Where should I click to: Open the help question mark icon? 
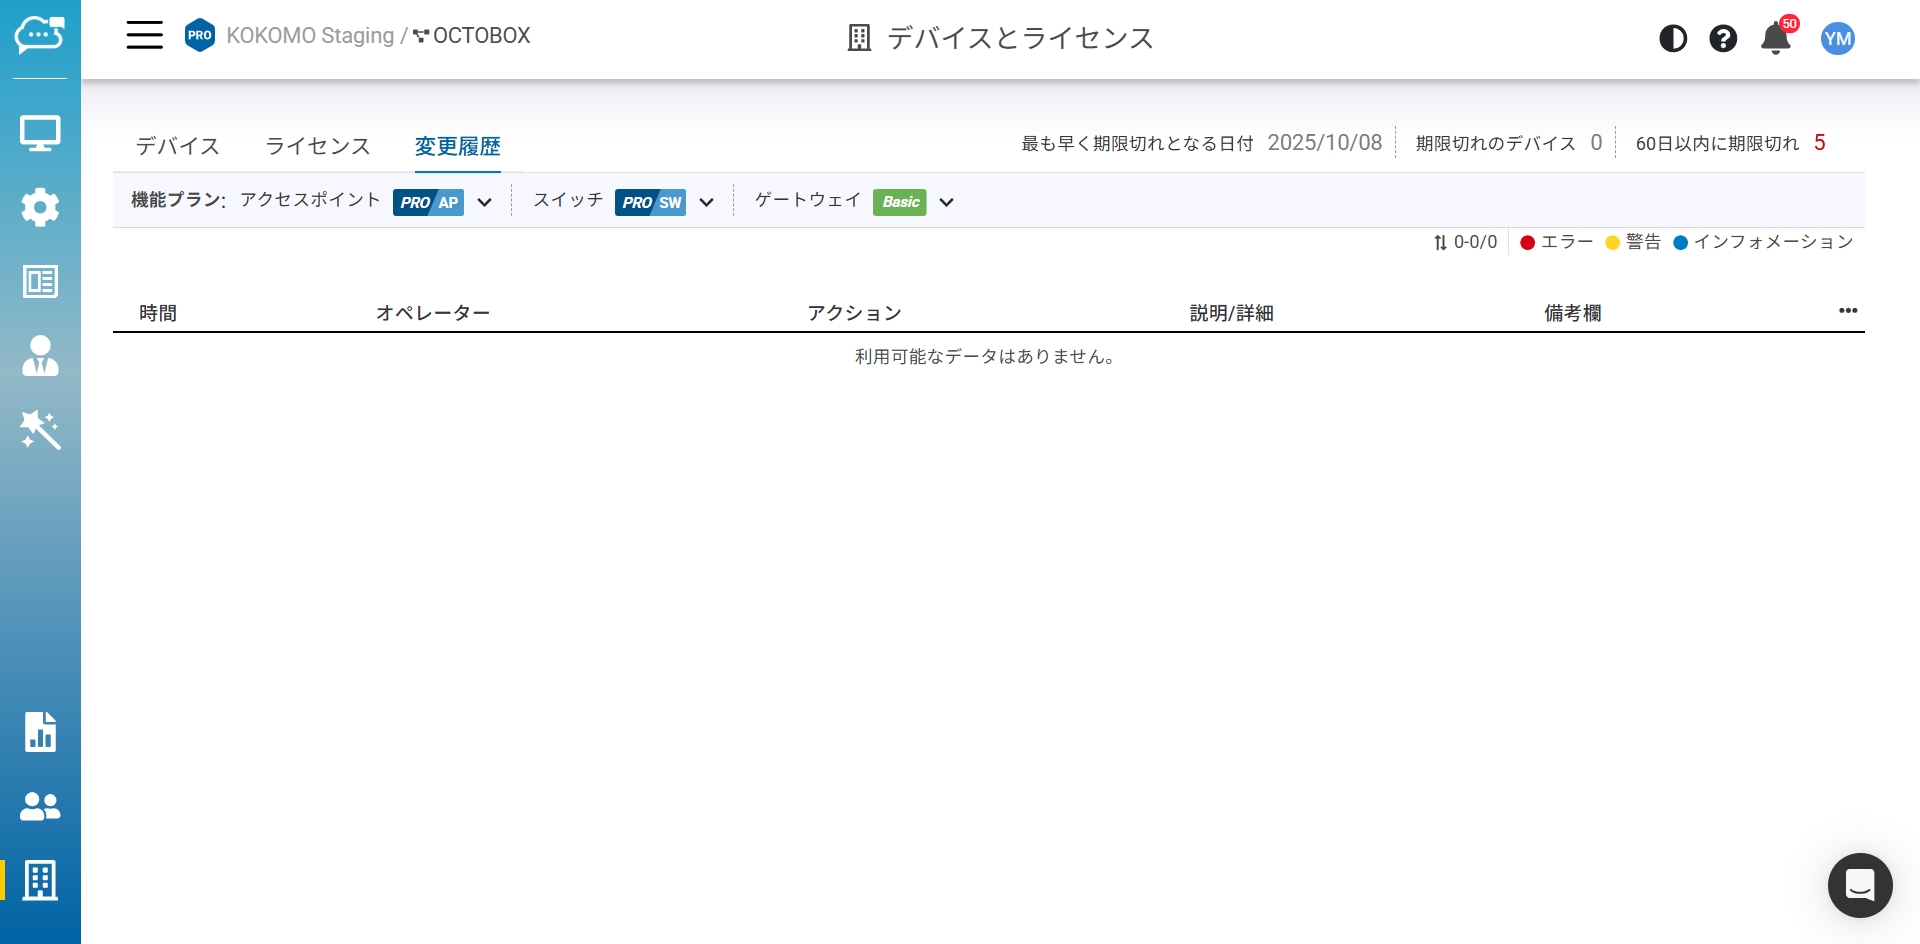click(x=1723, y=39)
